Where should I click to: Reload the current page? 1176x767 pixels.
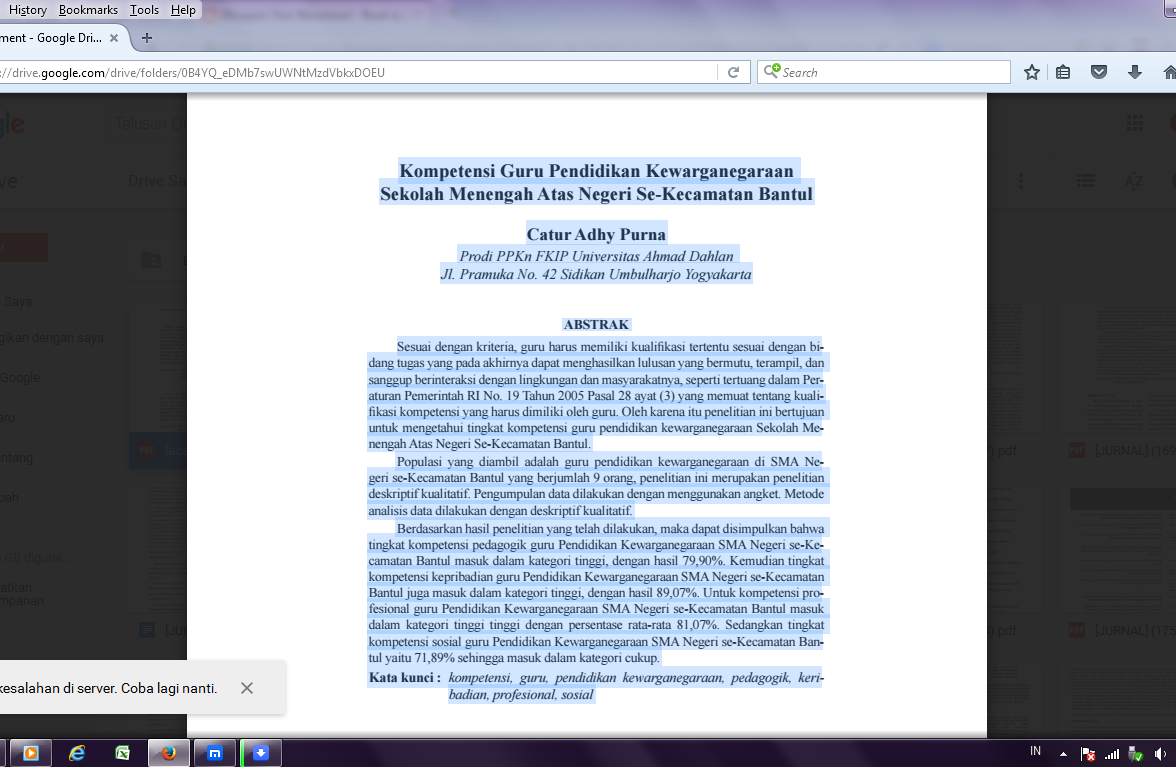coord(734,73)
